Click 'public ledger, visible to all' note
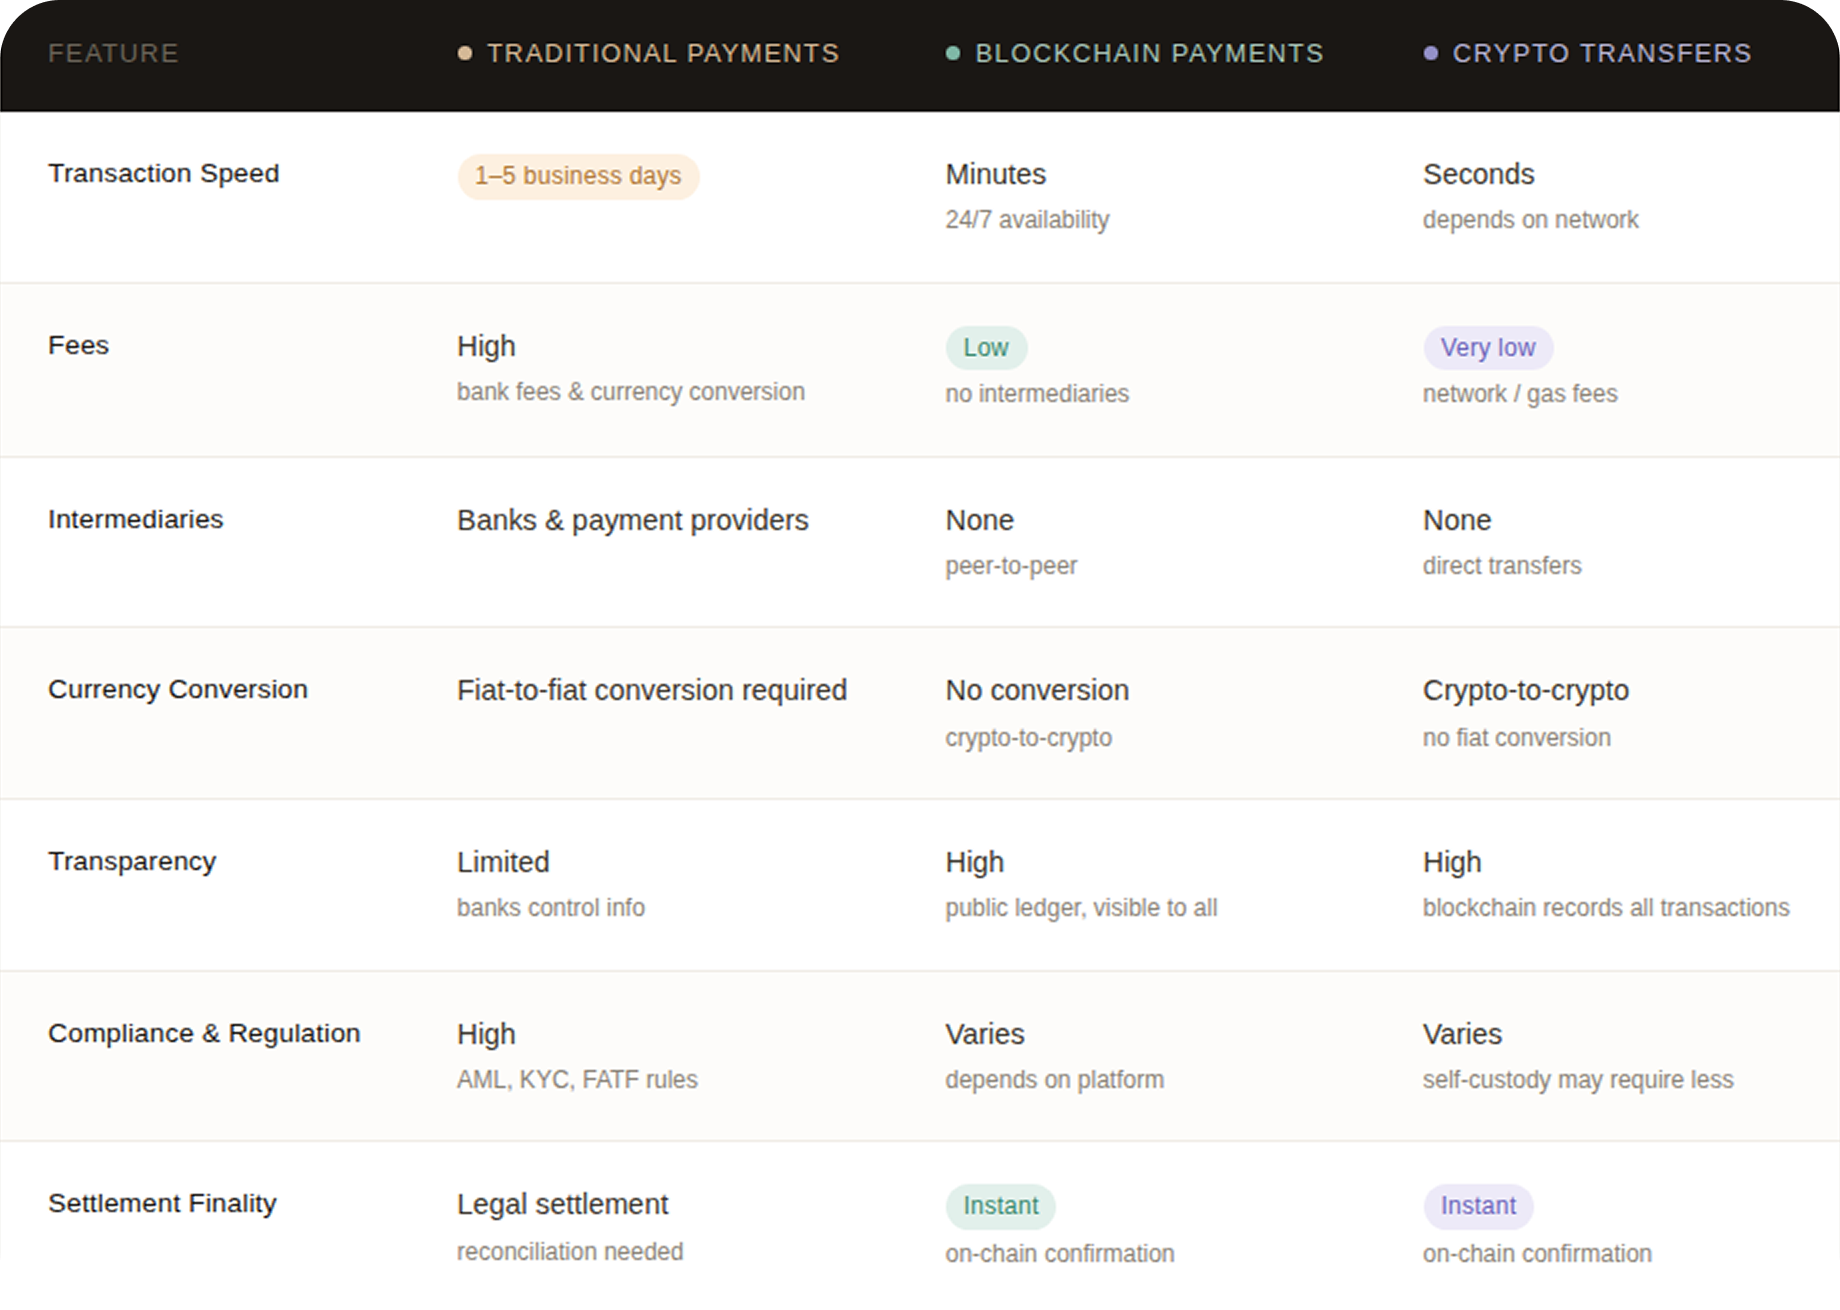Viewport: 1840px width, 1310px height. (x=1081, y=908)
